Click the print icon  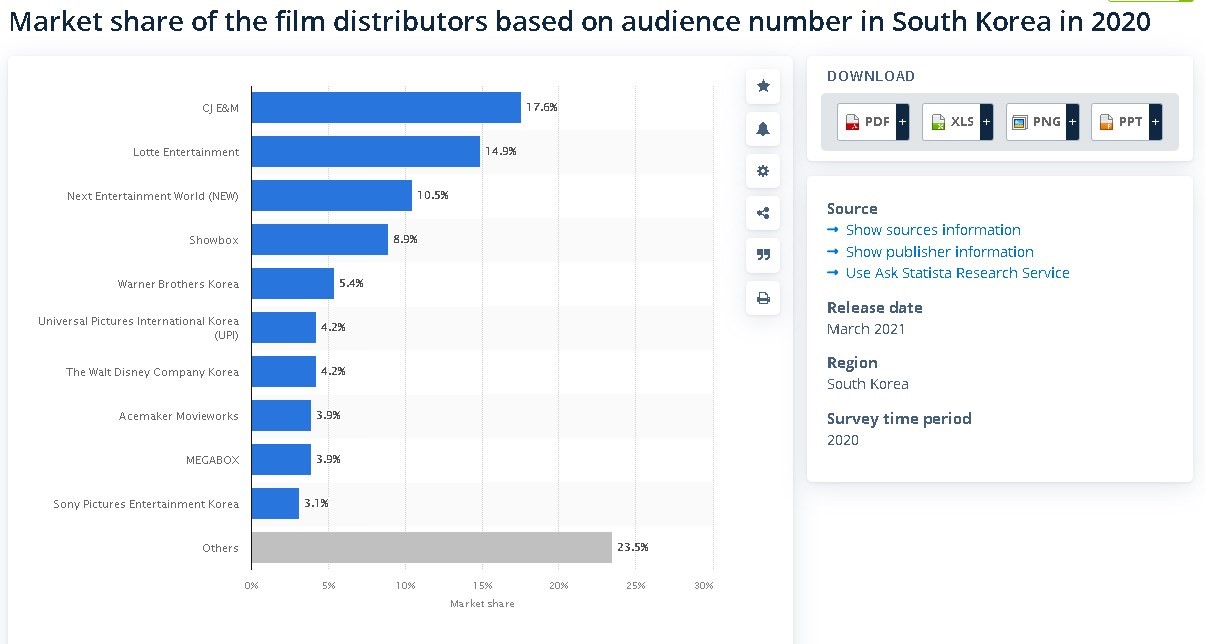[x=763, y=298]
